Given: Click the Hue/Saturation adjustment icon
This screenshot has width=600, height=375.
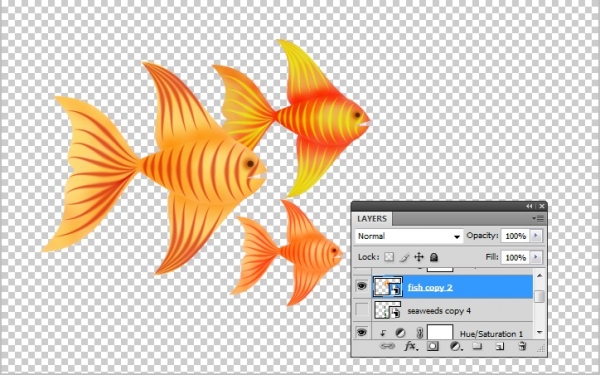Looking at the screenshot, I should [400, 333].
